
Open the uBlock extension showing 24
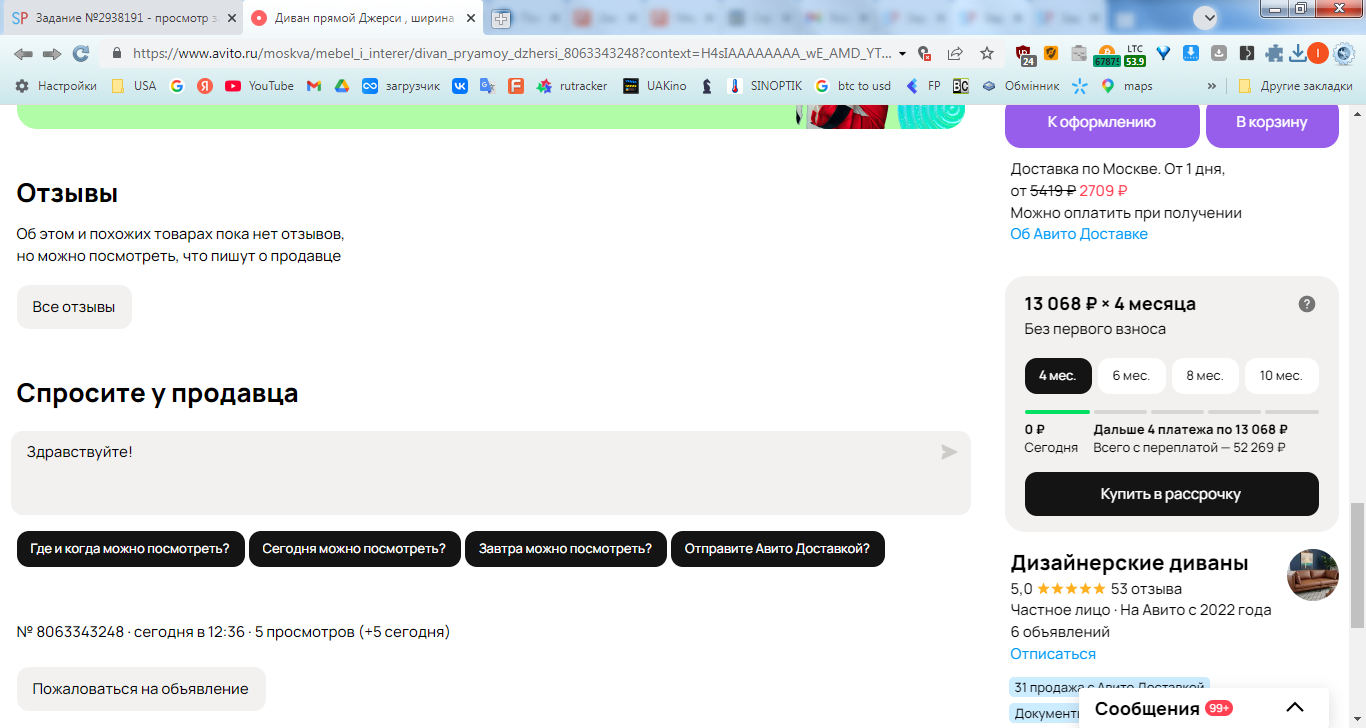[1025, 54]
